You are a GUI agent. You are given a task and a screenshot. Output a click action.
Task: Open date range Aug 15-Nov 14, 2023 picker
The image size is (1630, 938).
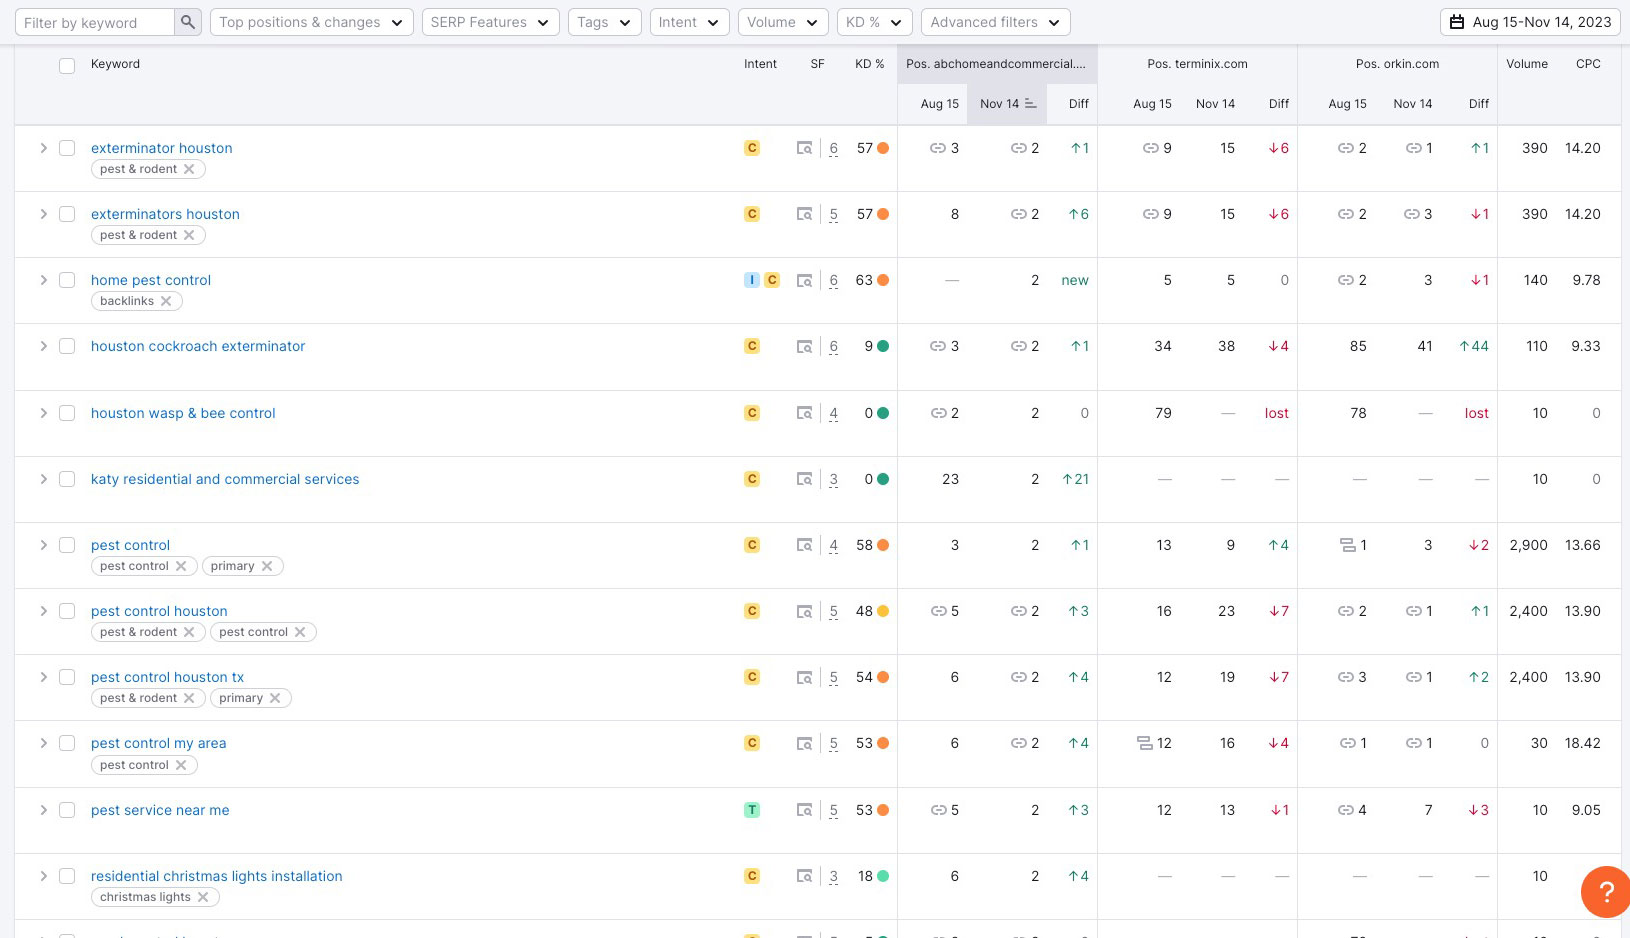(x=1530, y=22)
